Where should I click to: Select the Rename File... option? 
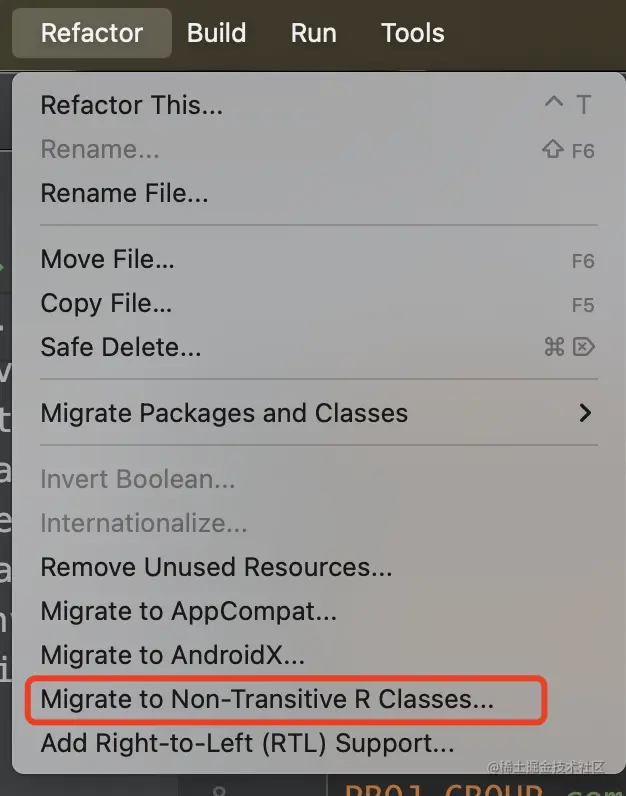point(319,193)
